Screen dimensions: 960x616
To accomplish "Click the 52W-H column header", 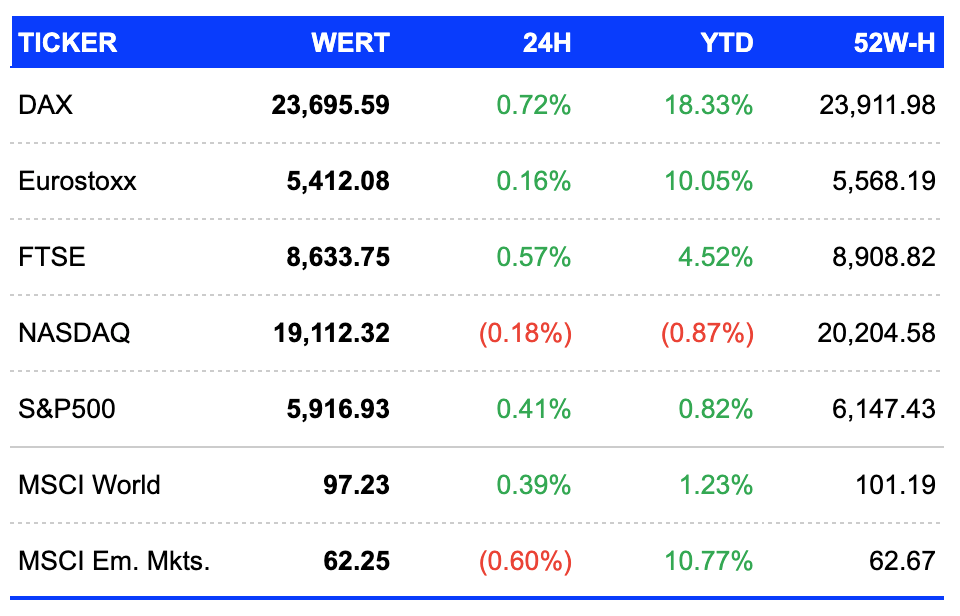I will coord(894,43).
